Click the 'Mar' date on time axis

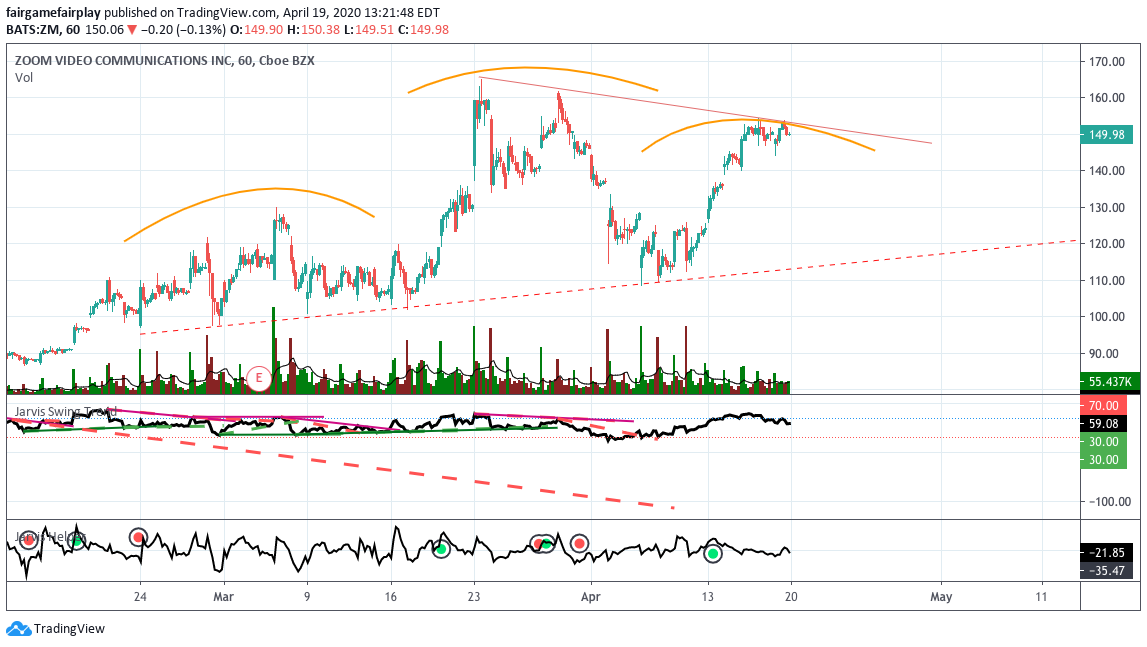pos(224,596)
